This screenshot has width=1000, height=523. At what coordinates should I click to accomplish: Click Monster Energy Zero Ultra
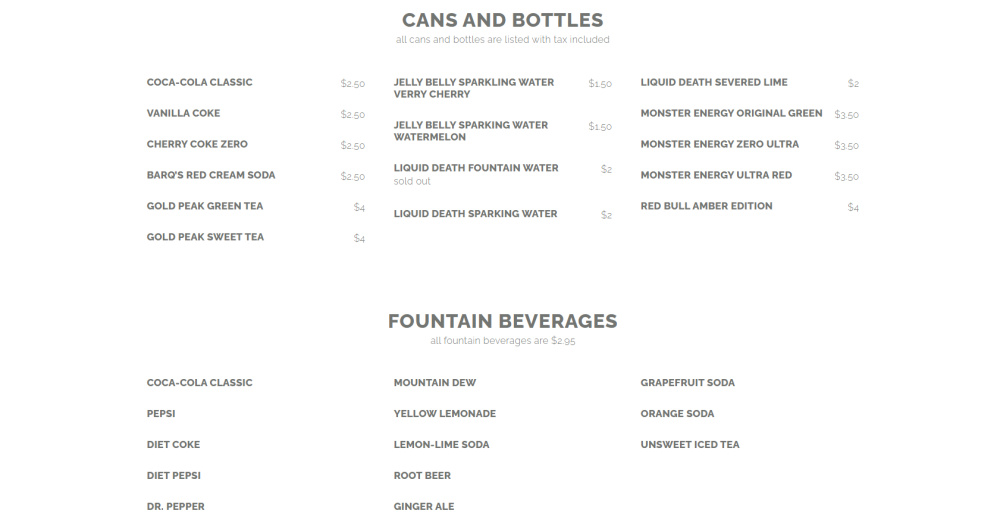tap(719, 144)
